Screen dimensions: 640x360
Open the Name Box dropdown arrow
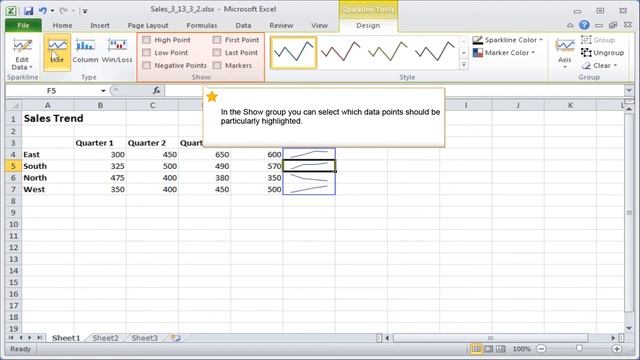103,91
